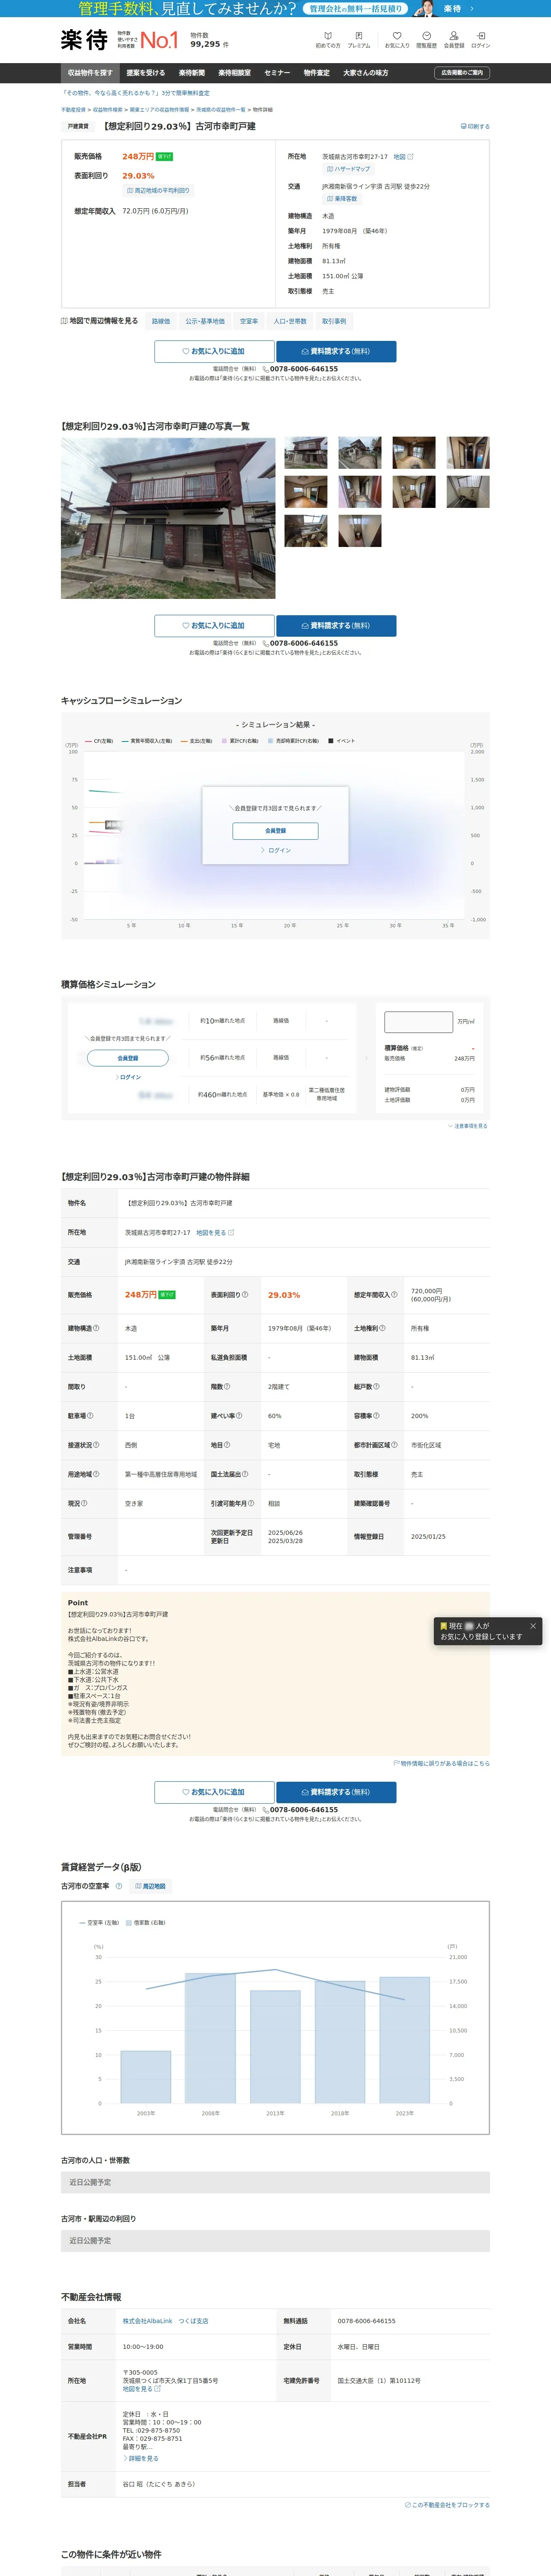551x2576 pixels.
Task: Open the 閲覧履歴 history icon
Action: pyautogui.click(x=426, y=40)
